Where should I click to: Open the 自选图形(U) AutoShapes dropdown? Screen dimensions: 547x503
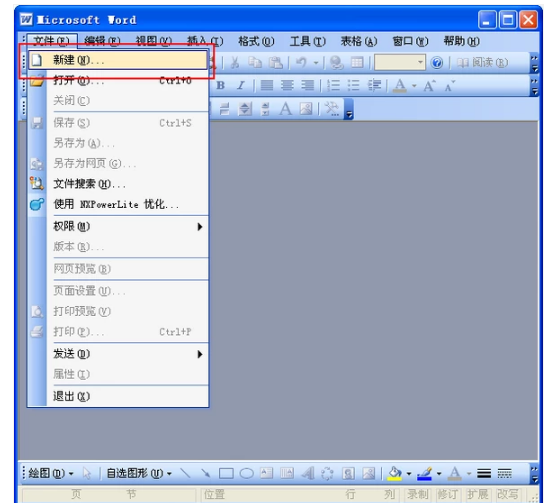139,473
